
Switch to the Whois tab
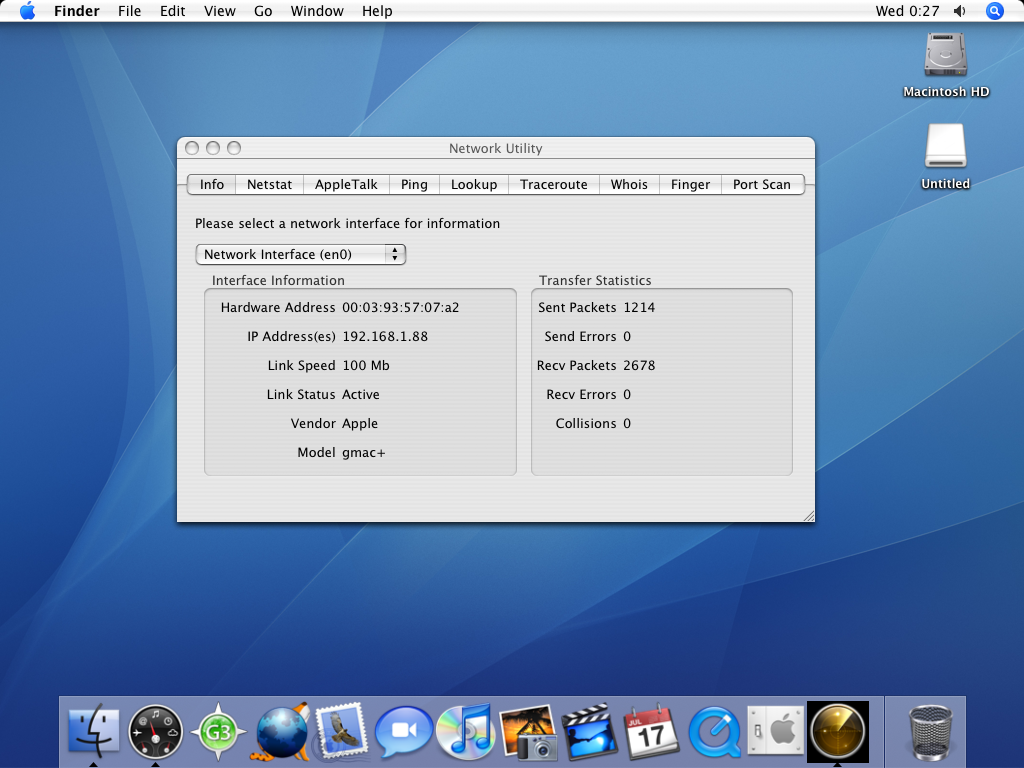pos(630,185)
